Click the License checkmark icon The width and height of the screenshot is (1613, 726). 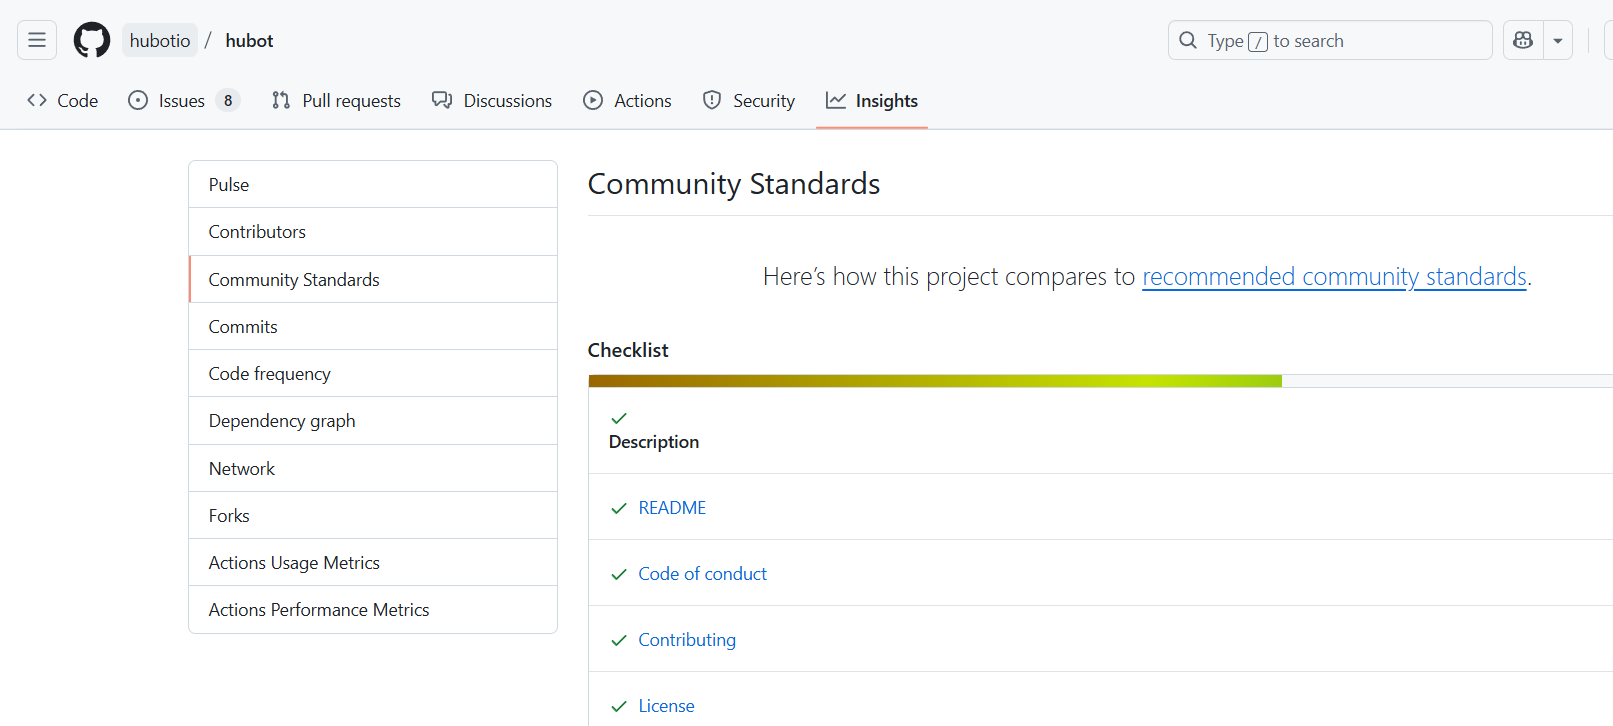click(x=619, y=706)
